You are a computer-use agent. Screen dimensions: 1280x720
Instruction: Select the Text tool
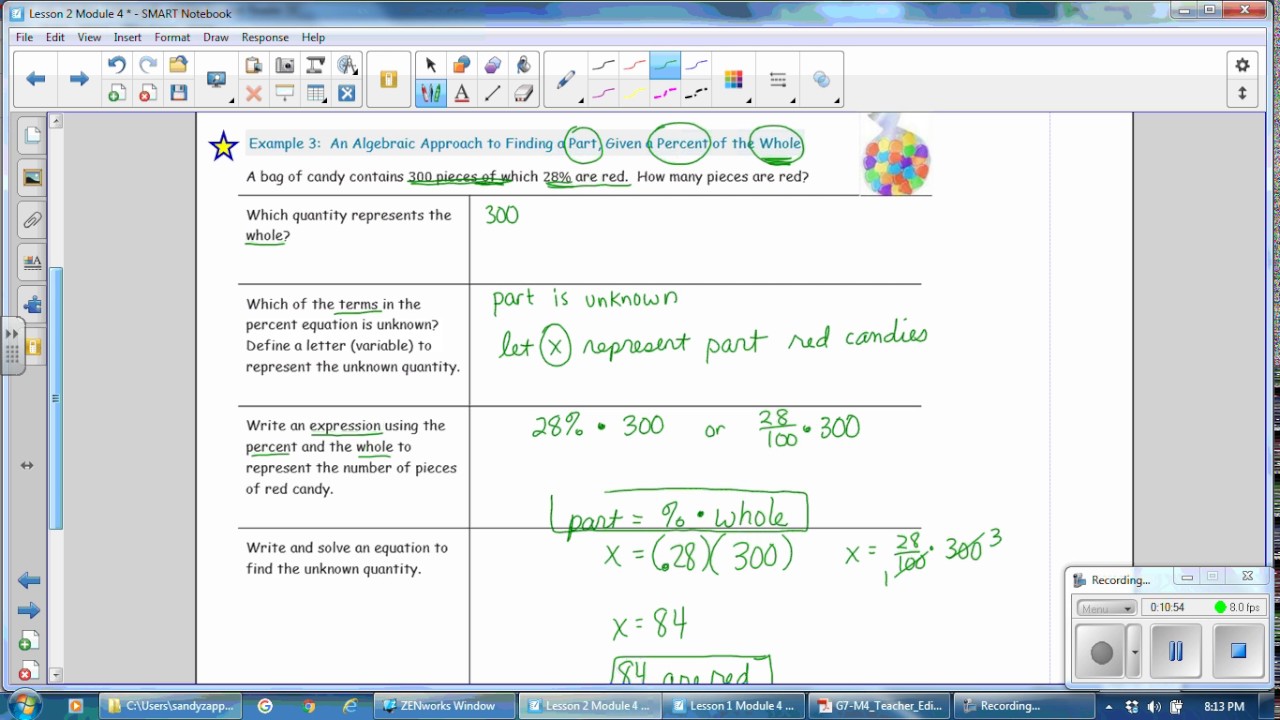pyautogui.click(x=462, y=94)
